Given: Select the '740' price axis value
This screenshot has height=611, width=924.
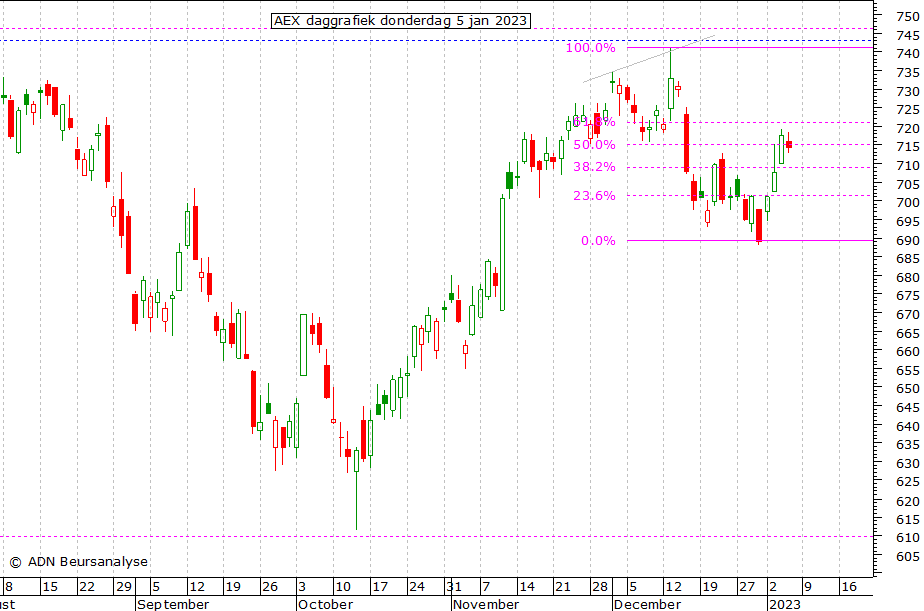Looking at the screenshot, I should click(908, 54).
